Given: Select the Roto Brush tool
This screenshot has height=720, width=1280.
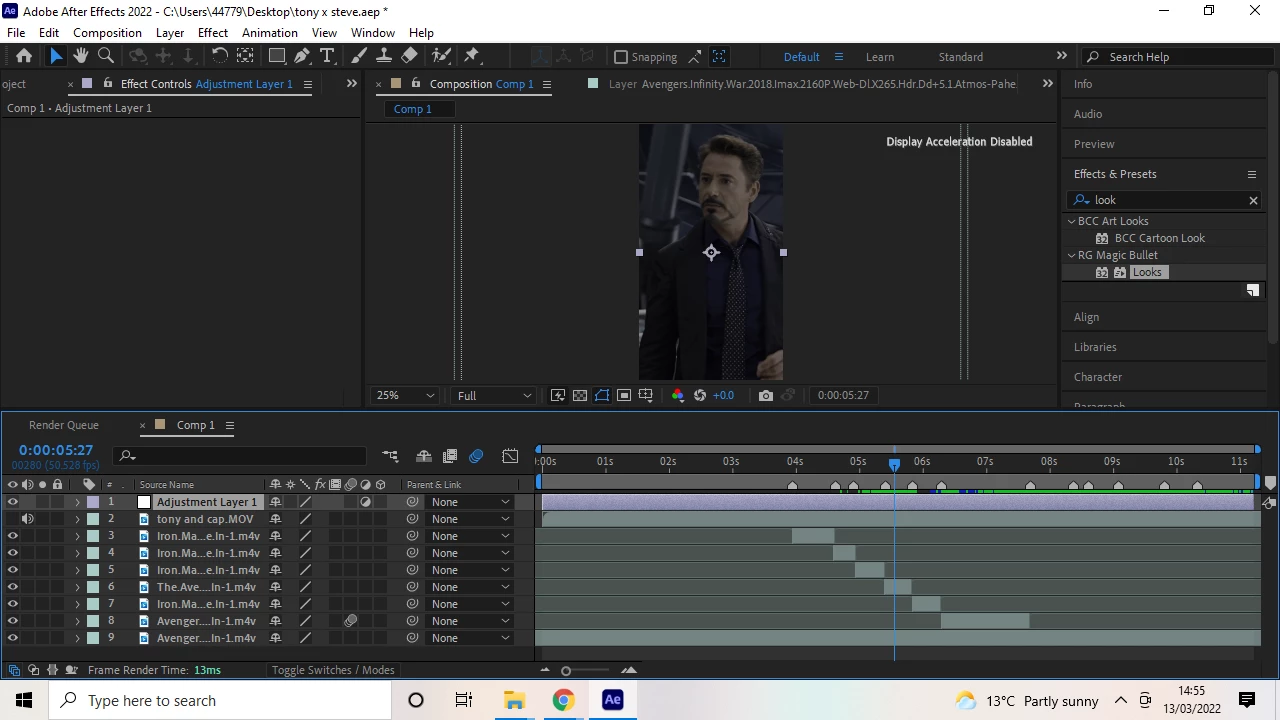Looking at the screenshot, I should coord(441,56).
